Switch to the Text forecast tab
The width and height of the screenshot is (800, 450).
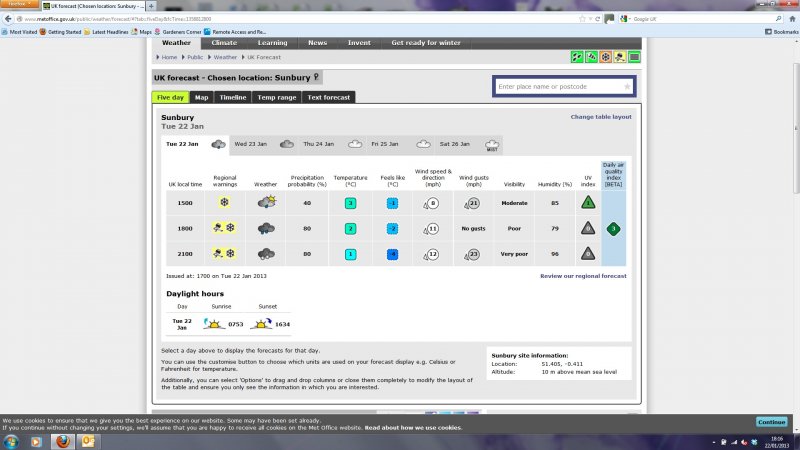tap(329, 97)
